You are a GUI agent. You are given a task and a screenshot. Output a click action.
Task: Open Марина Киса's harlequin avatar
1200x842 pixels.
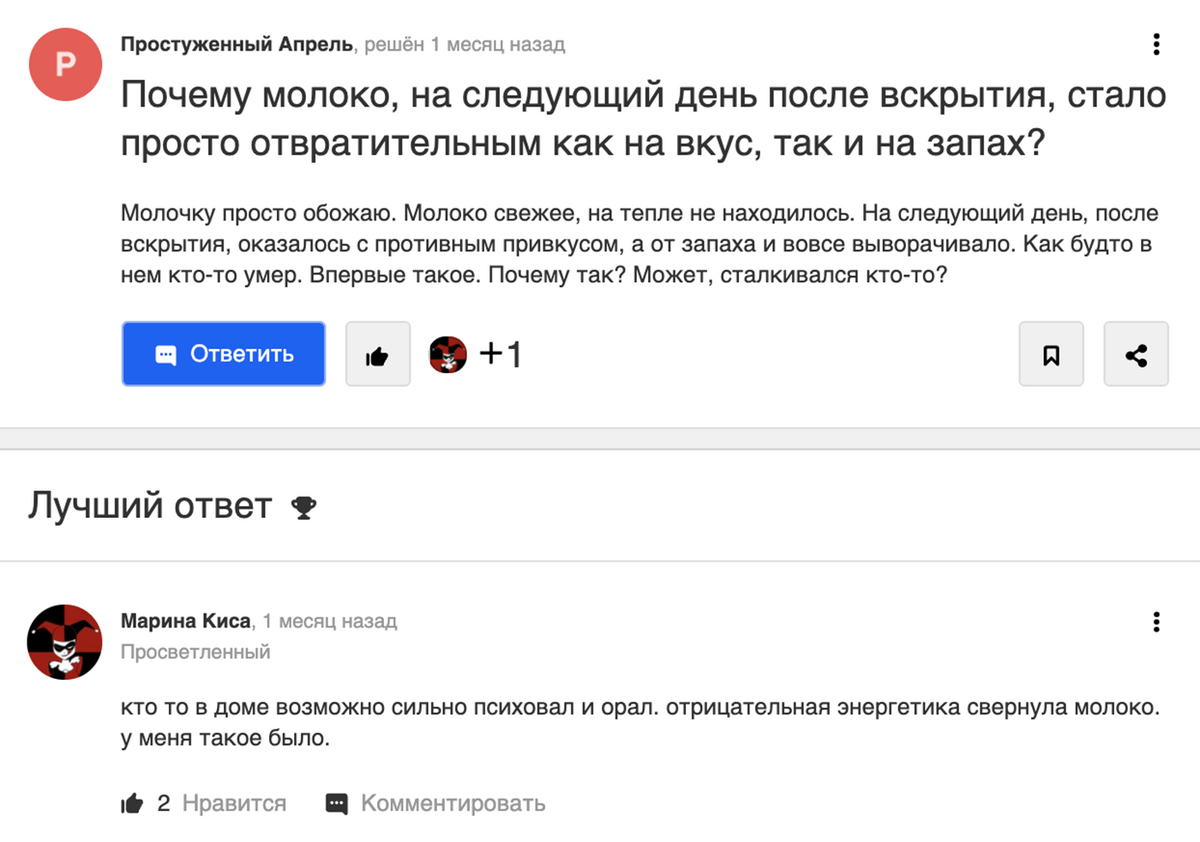tap(65, 642)
